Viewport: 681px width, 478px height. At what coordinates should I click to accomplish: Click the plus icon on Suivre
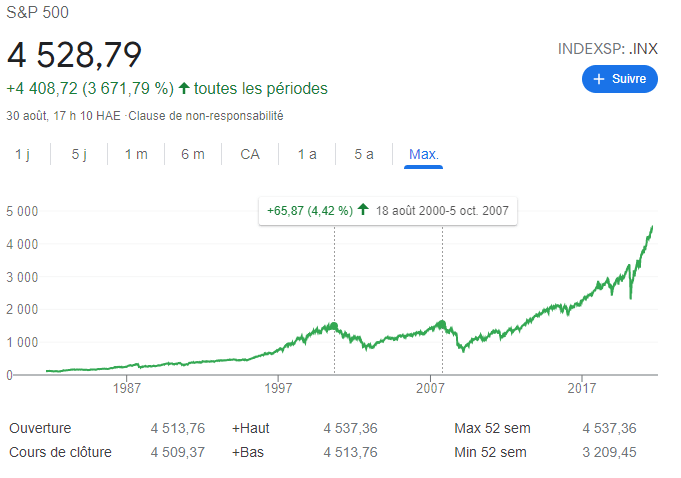coord(599,78)
